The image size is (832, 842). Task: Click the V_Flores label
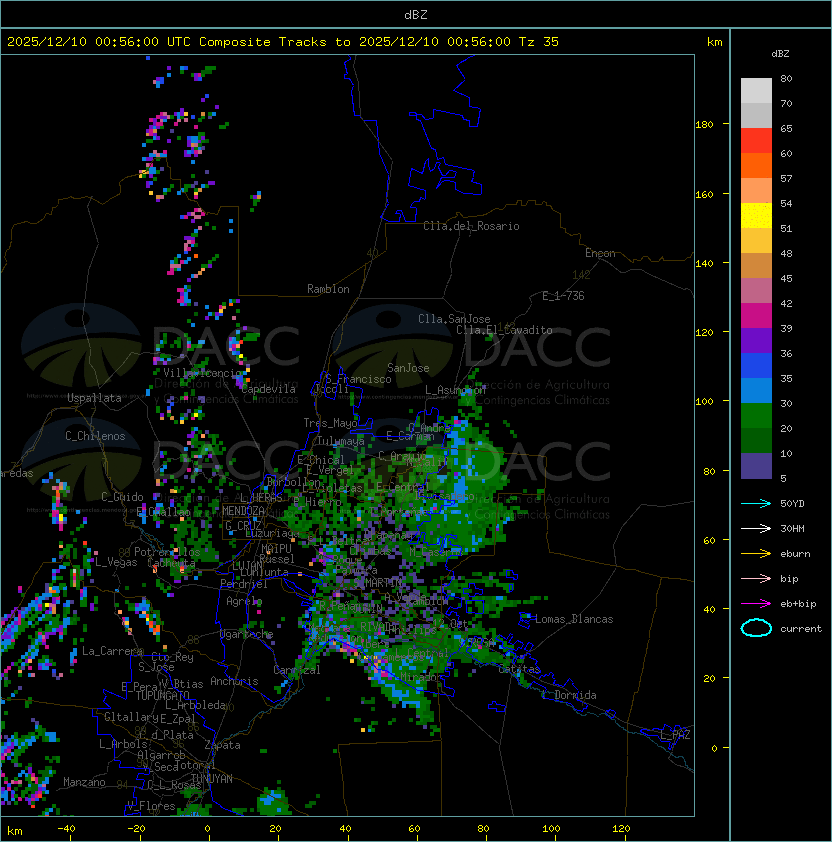pos(151,806)
